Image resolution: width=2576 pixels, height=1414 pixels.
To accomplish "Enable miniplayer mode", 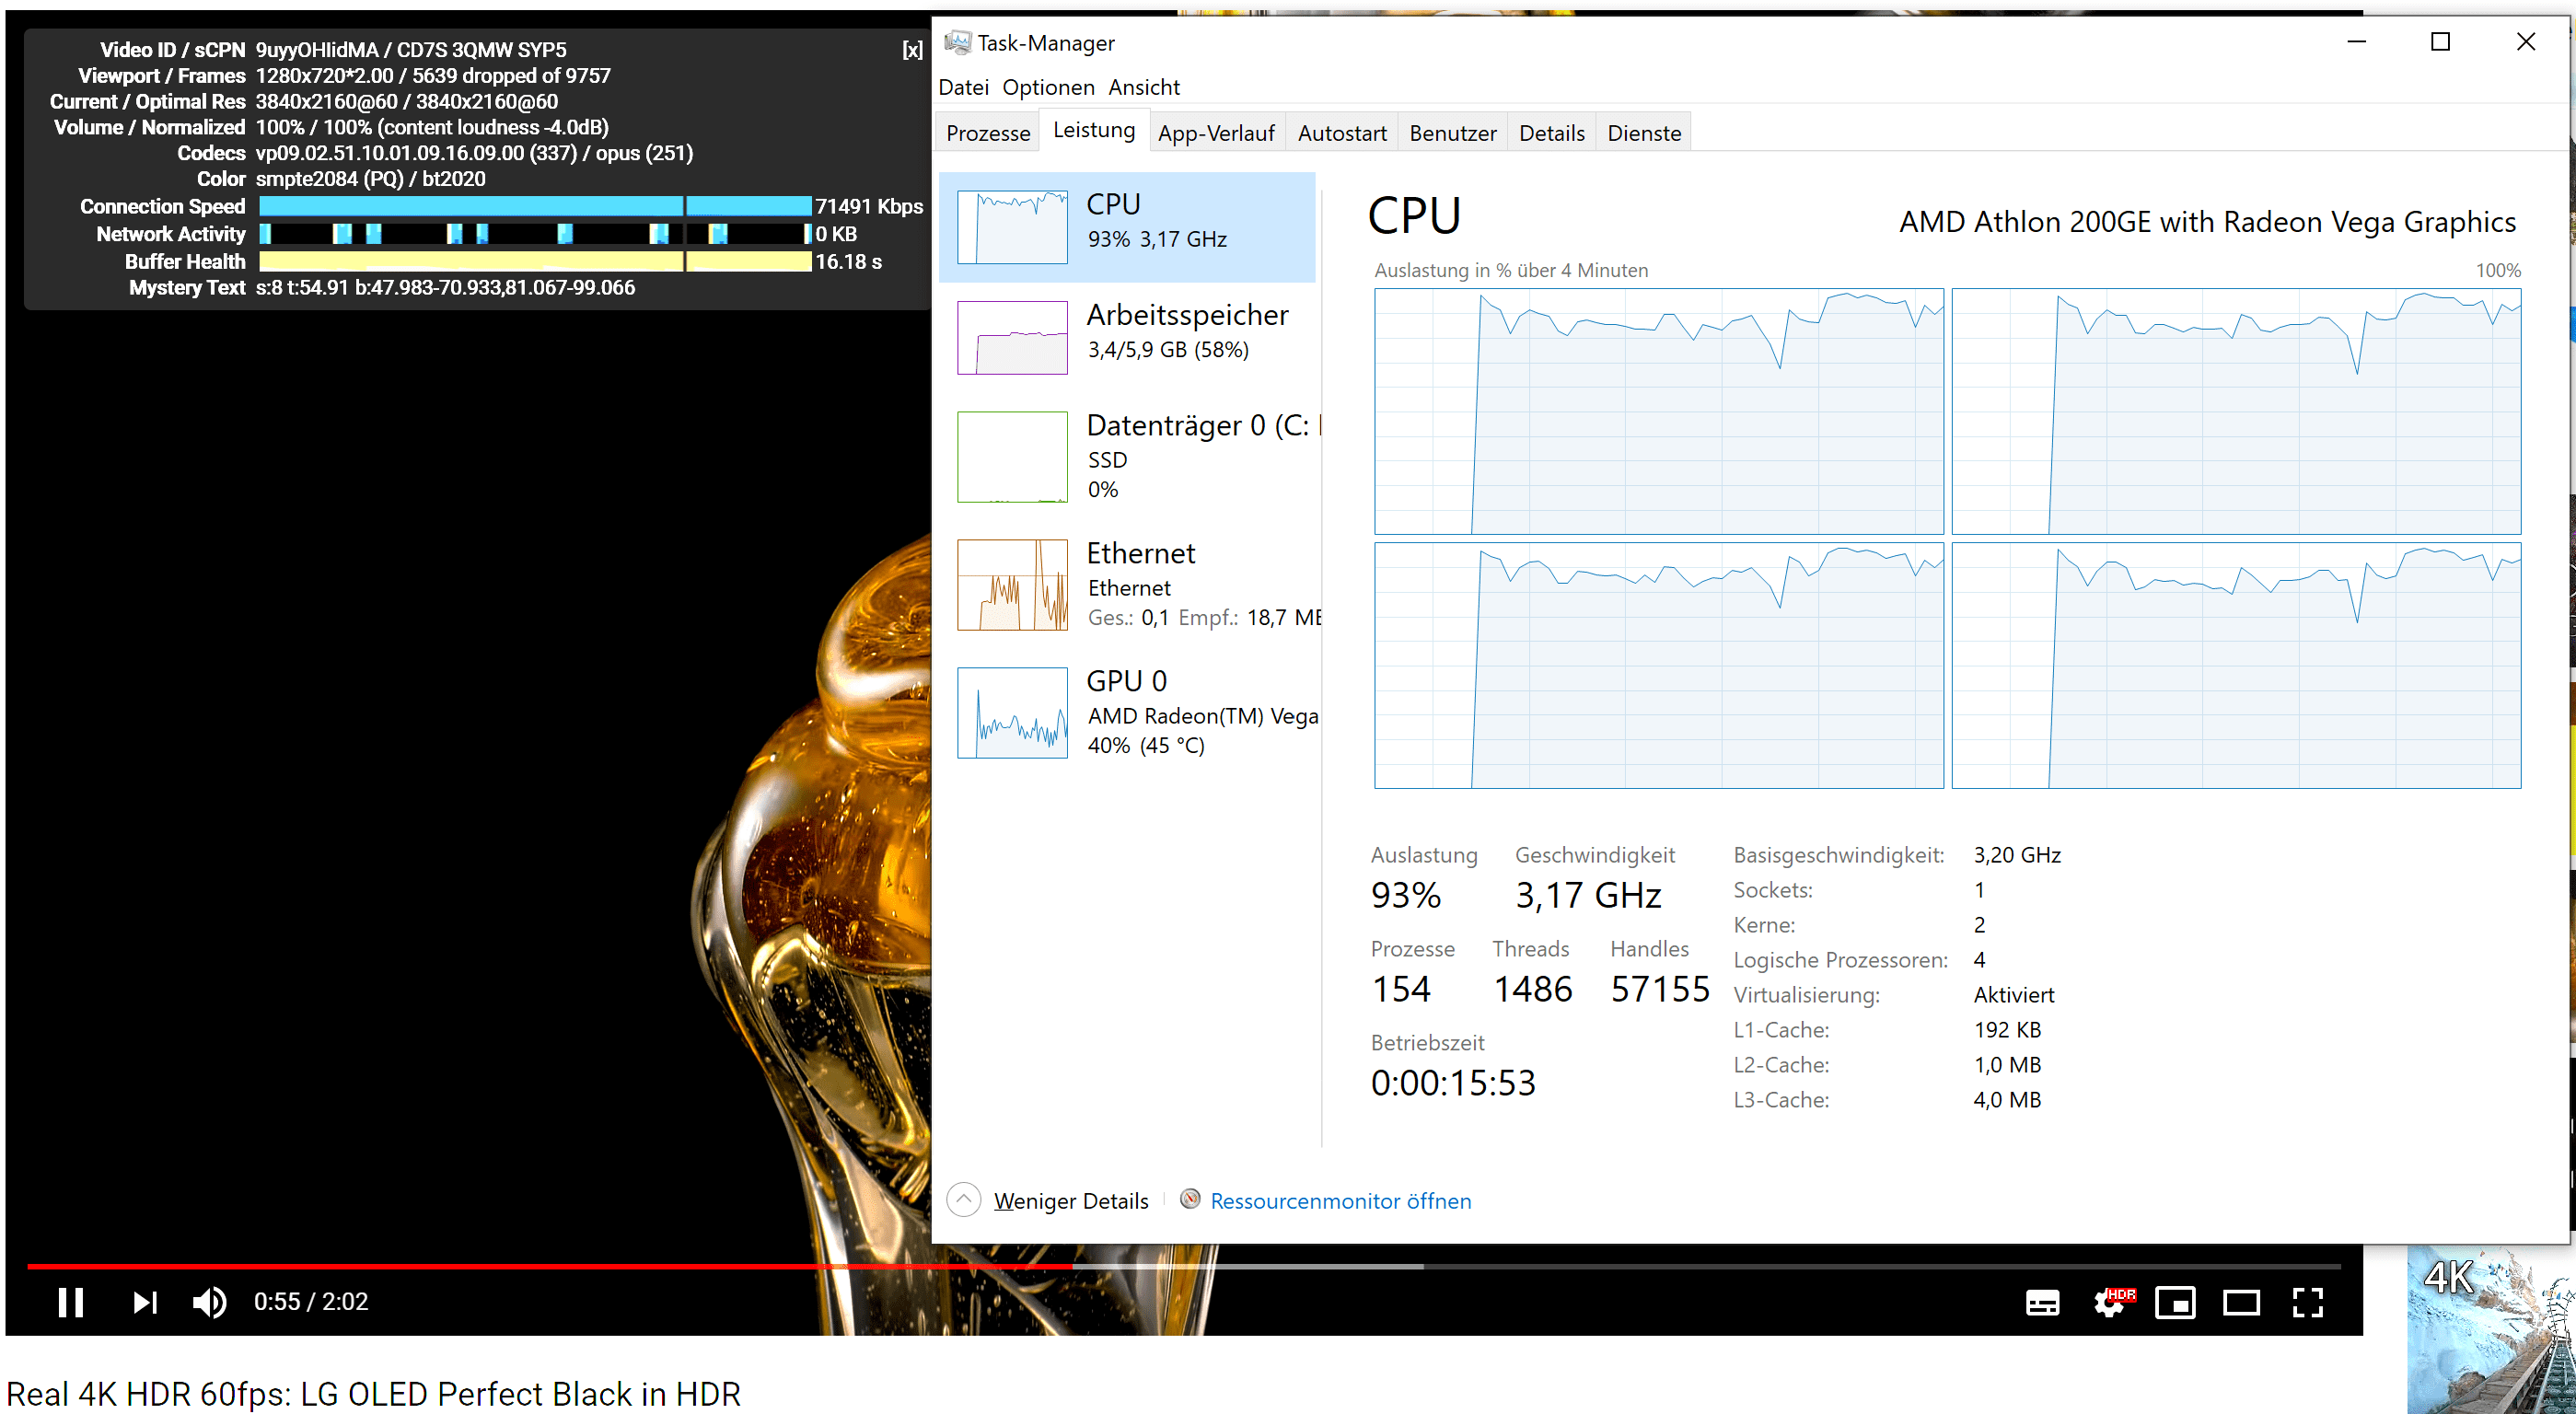I will [x=2175, y=1302].
